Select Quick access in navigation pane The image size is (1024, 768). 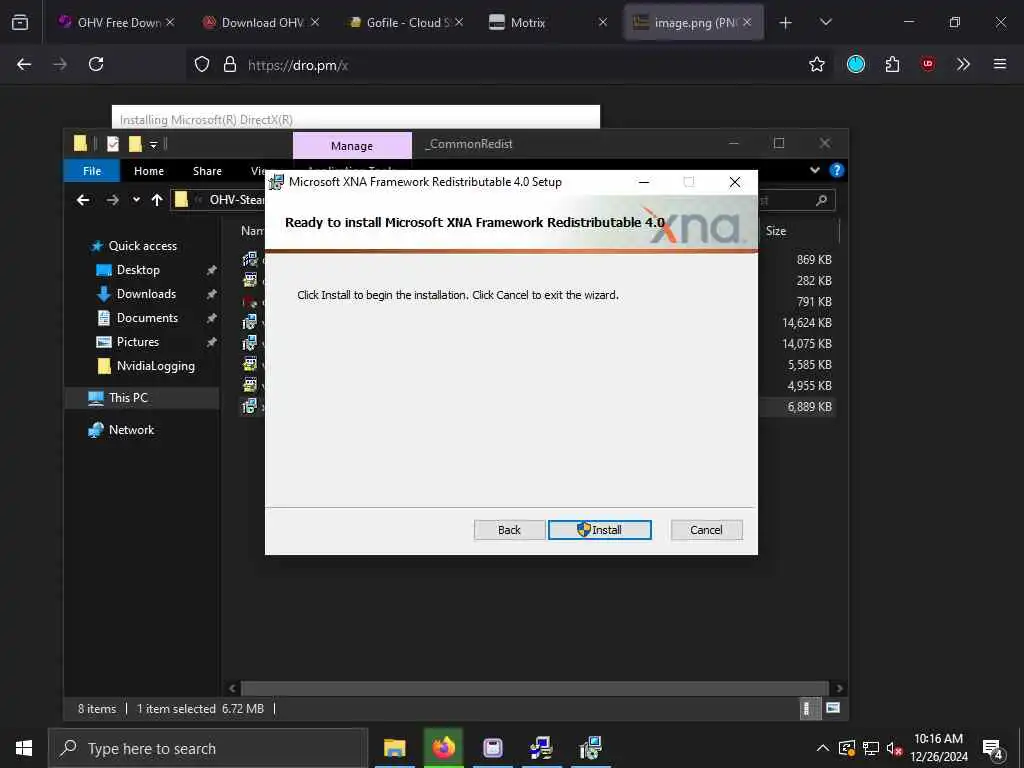click(142, 246)
